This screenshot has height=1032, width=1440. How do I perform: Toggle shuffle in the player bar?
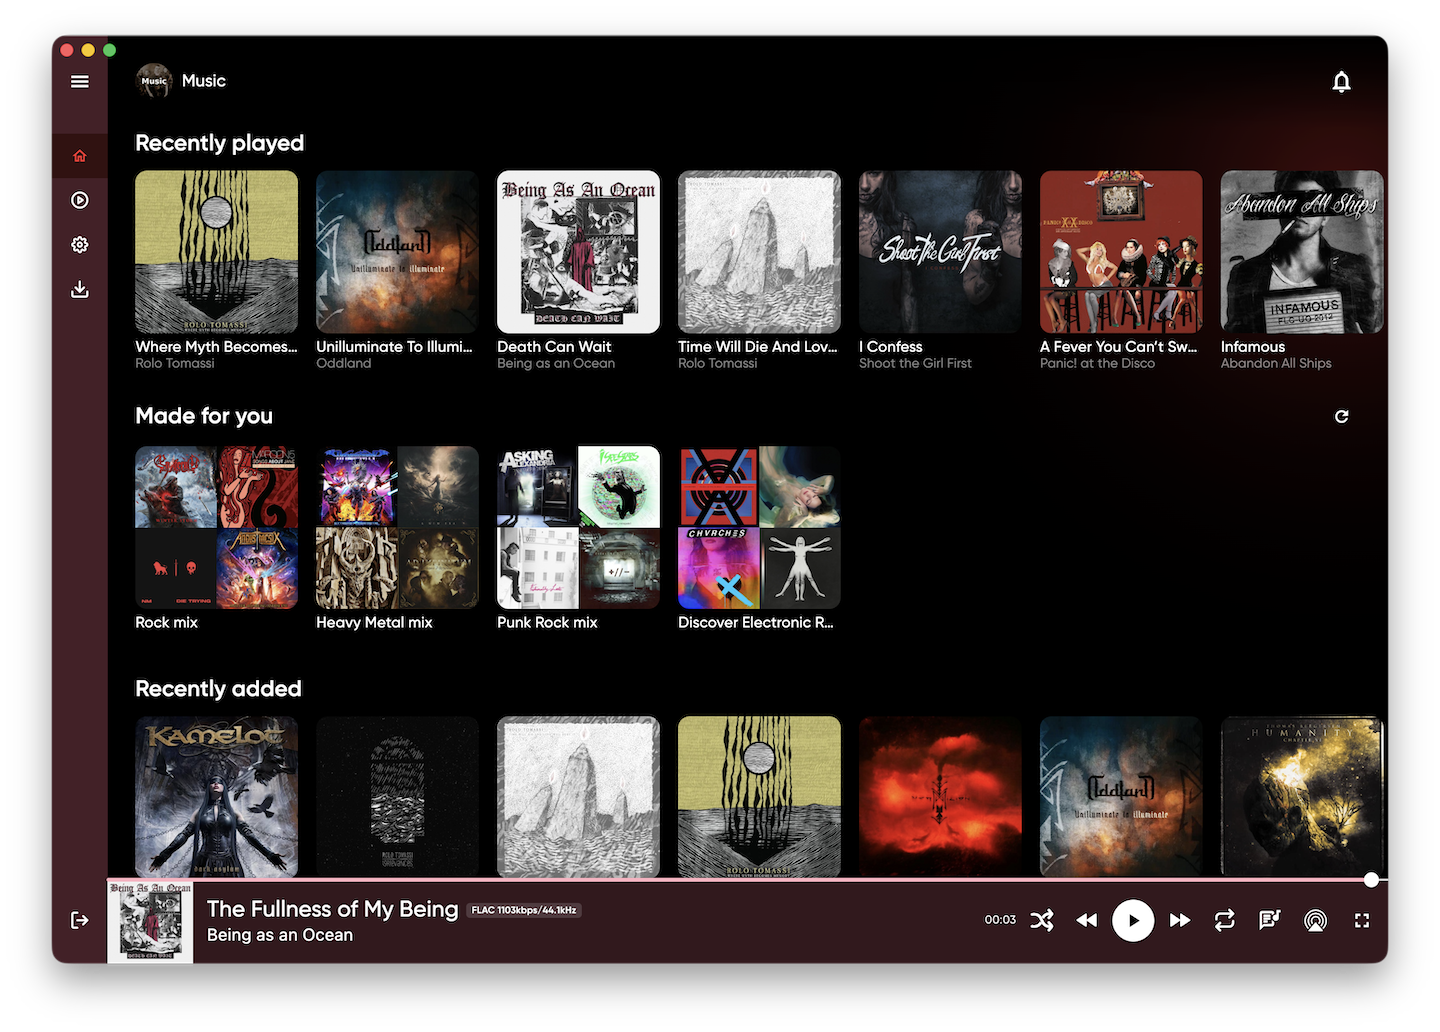(1042, 920)
